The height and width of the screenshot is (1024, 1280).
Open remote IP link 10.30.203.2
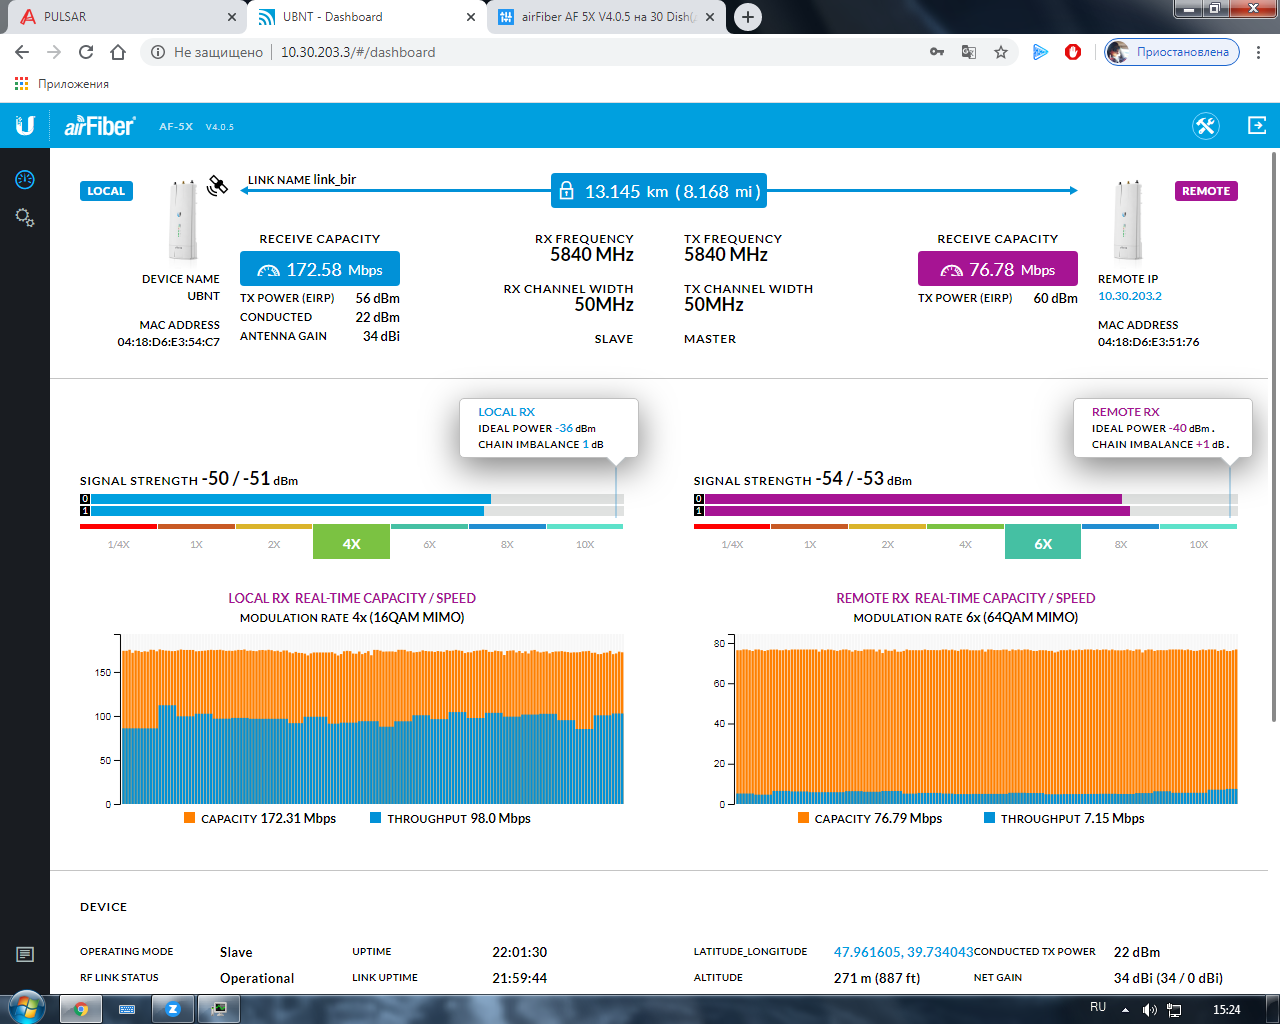pyautogui.click(x=1130, y=296)
